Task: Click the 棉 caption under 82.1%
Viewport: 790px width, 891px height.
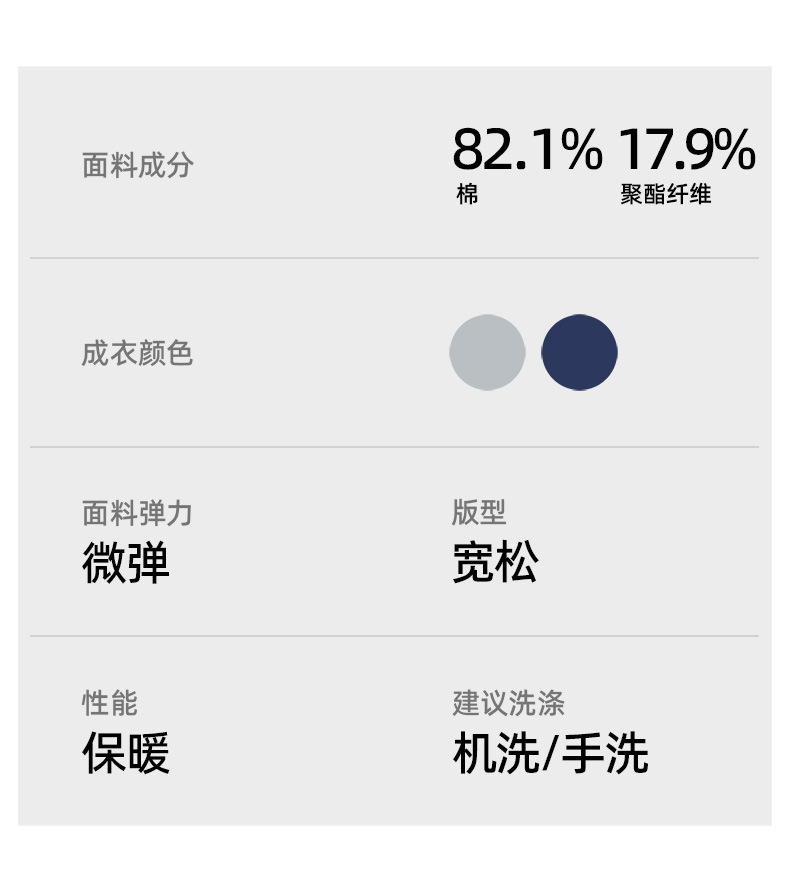Action: click(467, 195)
